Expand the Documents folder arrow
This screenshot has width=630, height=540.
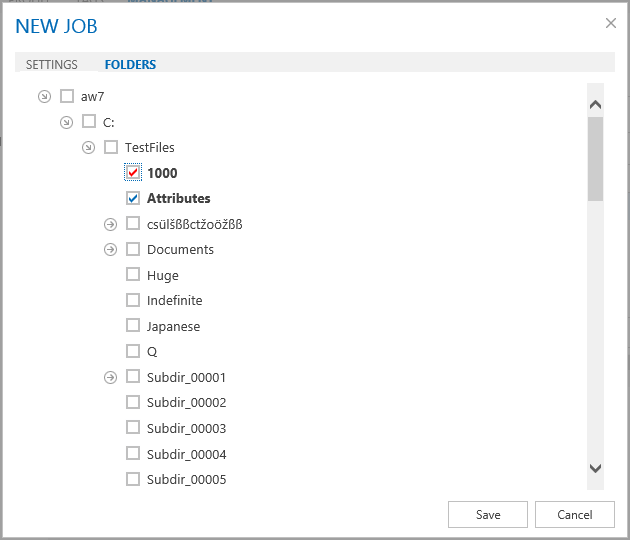(110, 250)
